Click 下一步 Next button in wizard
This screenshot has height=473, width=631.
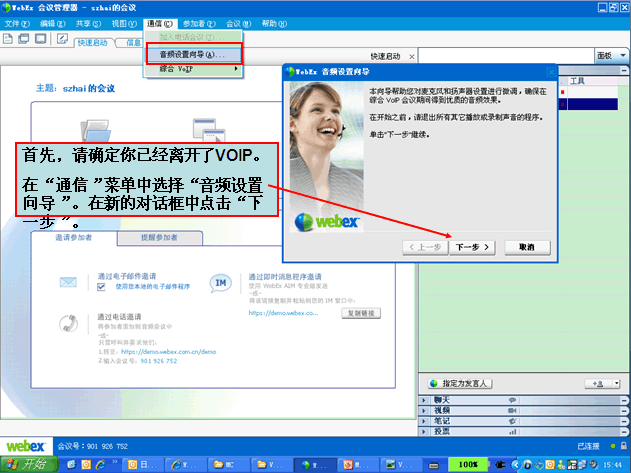[x=472, y=247]
